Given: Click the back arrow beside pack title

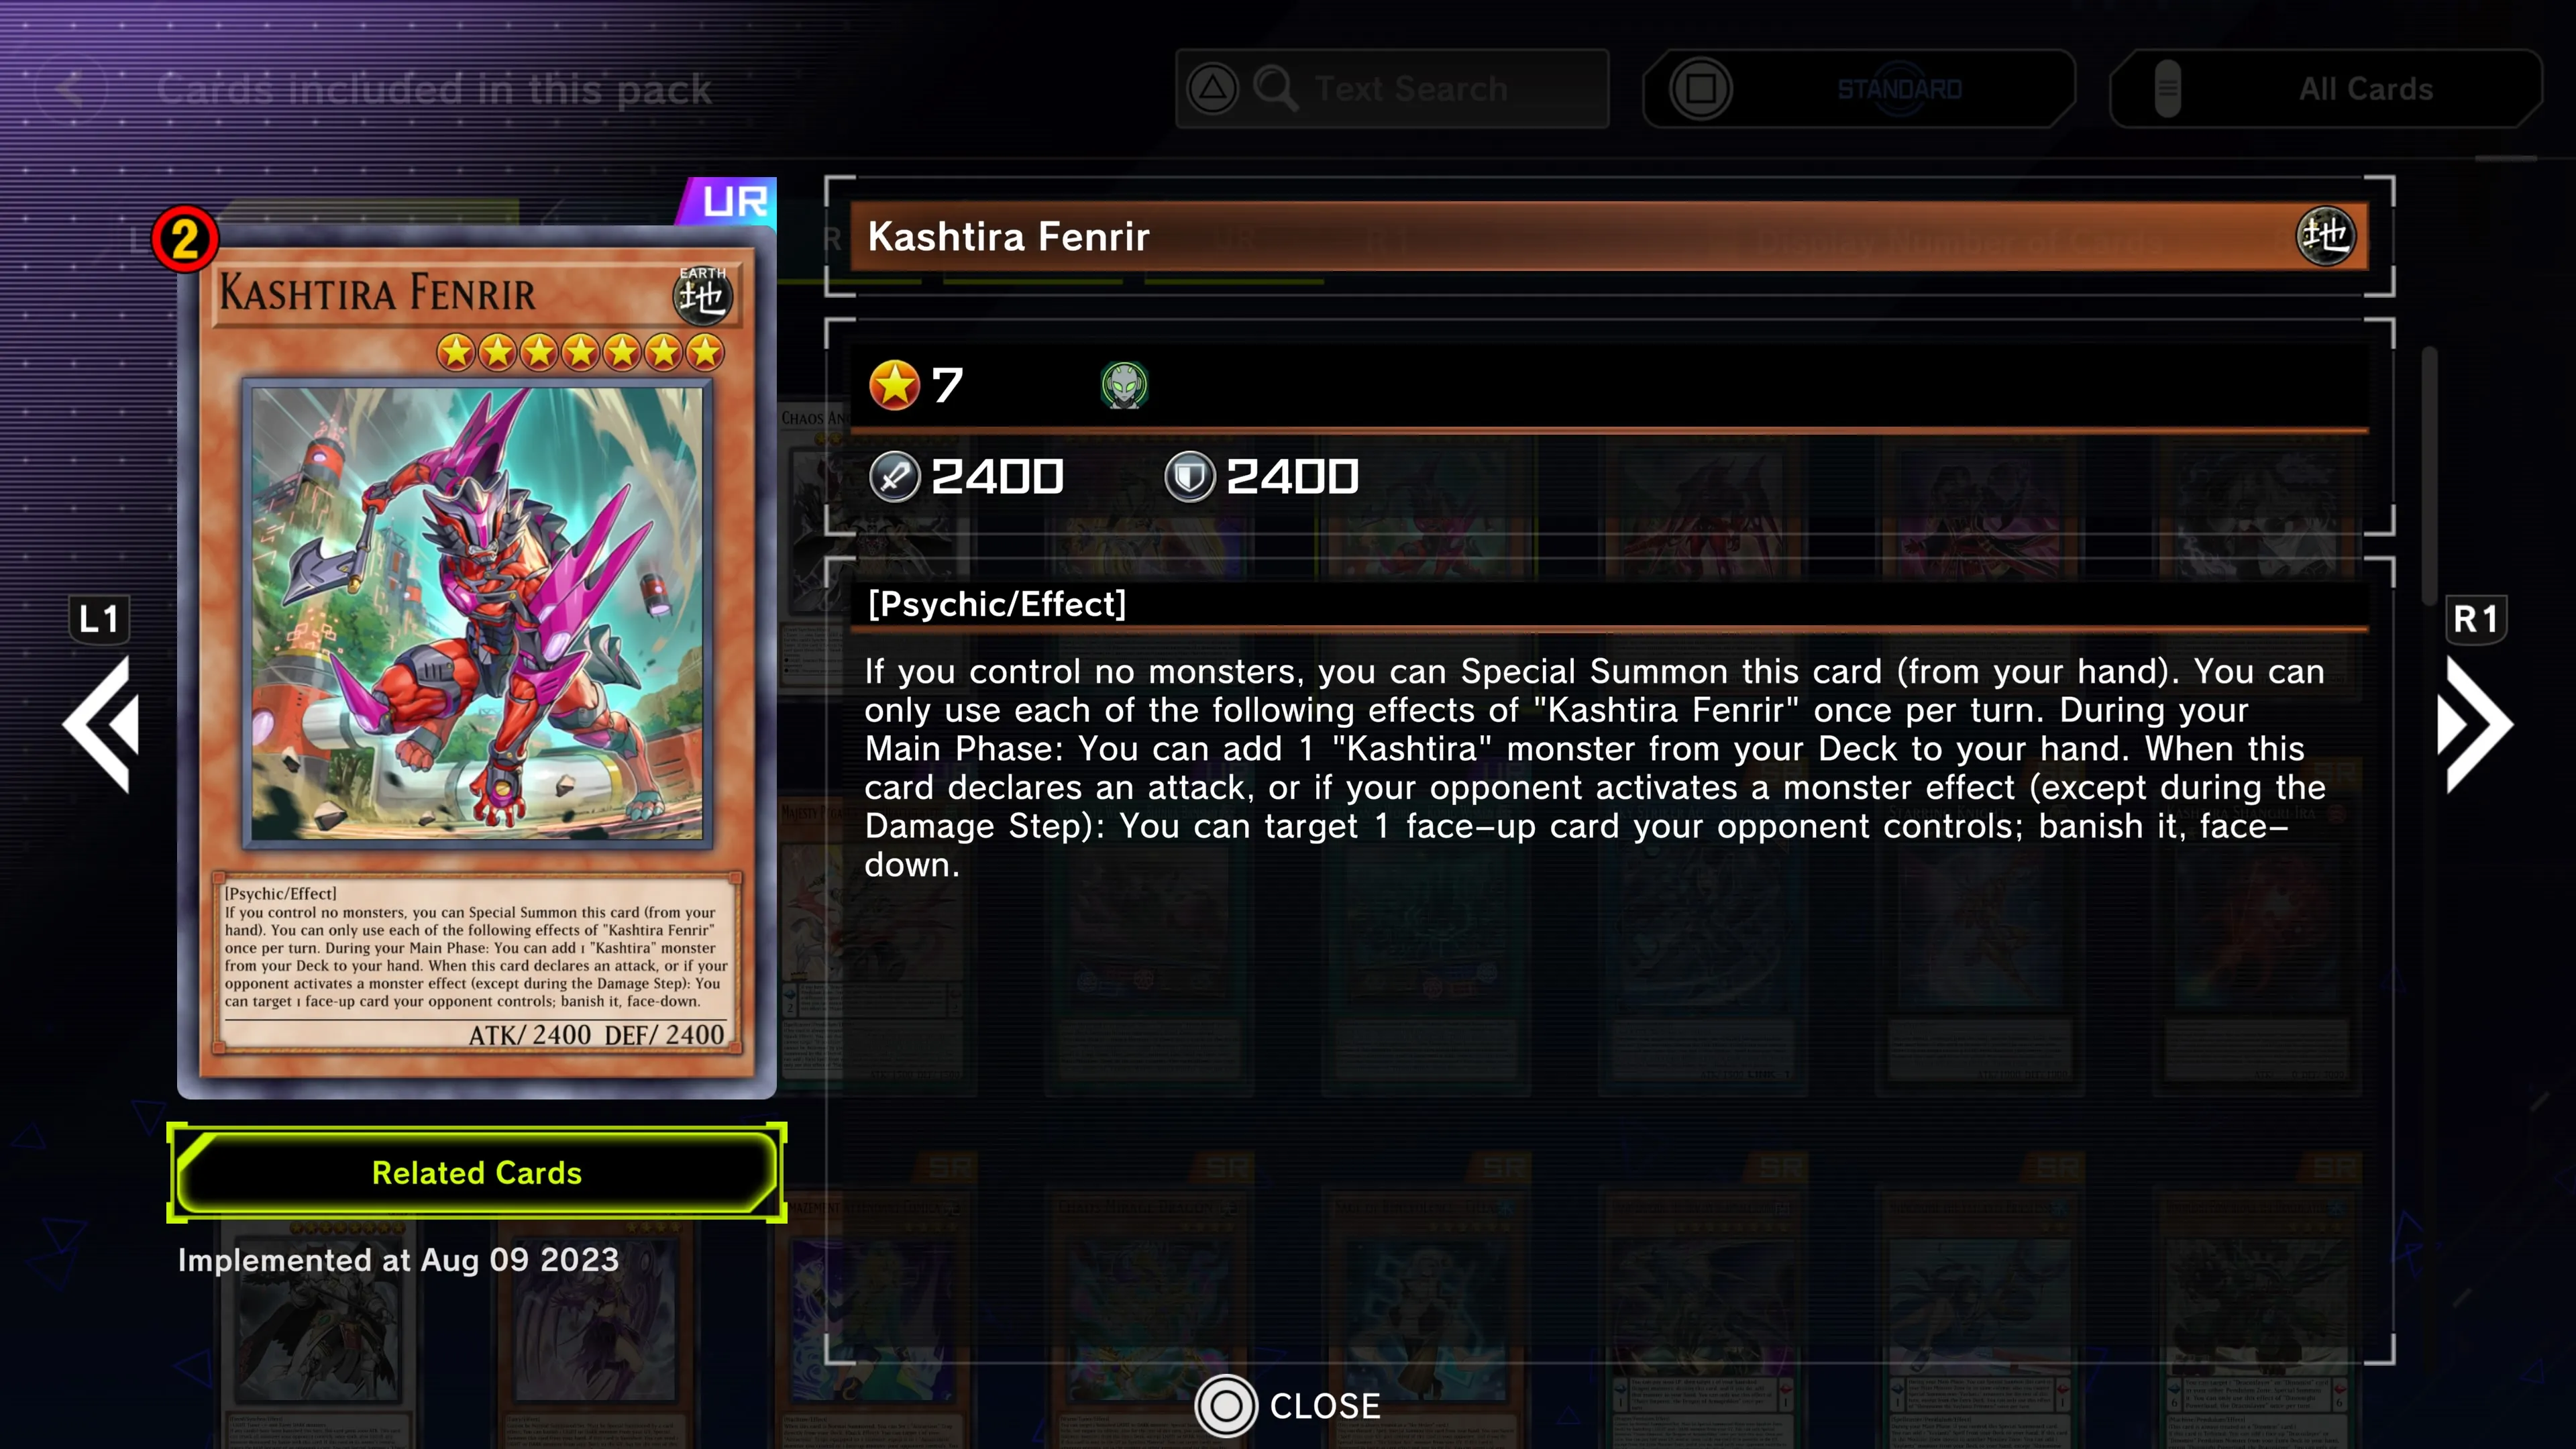Looking at the screenshot, I should point(70,89).
